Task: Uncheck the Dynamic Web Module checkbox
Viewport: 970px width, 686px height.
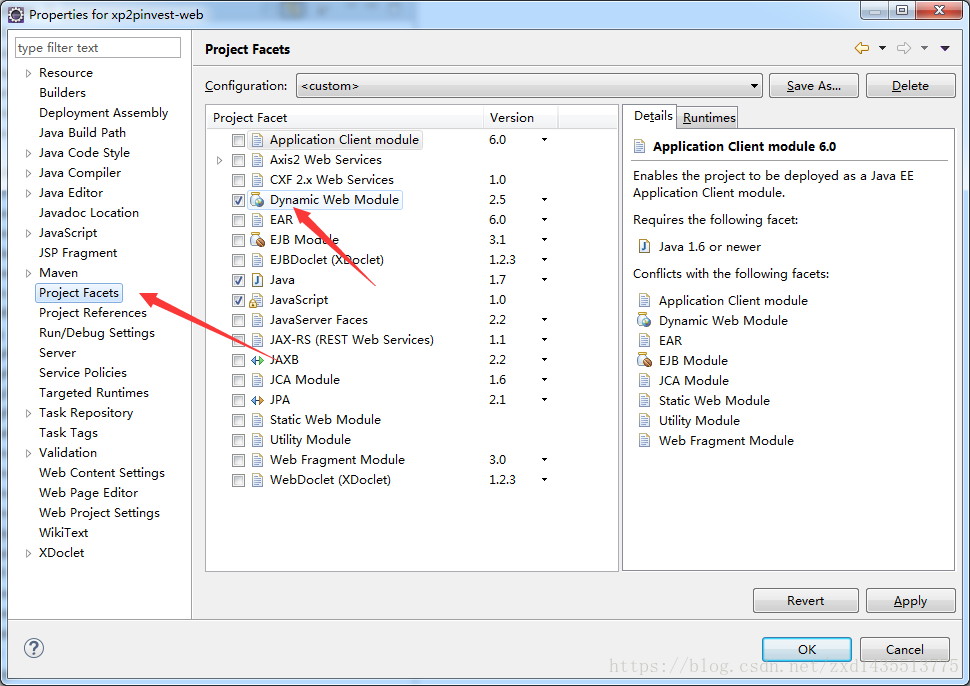Action: click(x=238, y=200)
